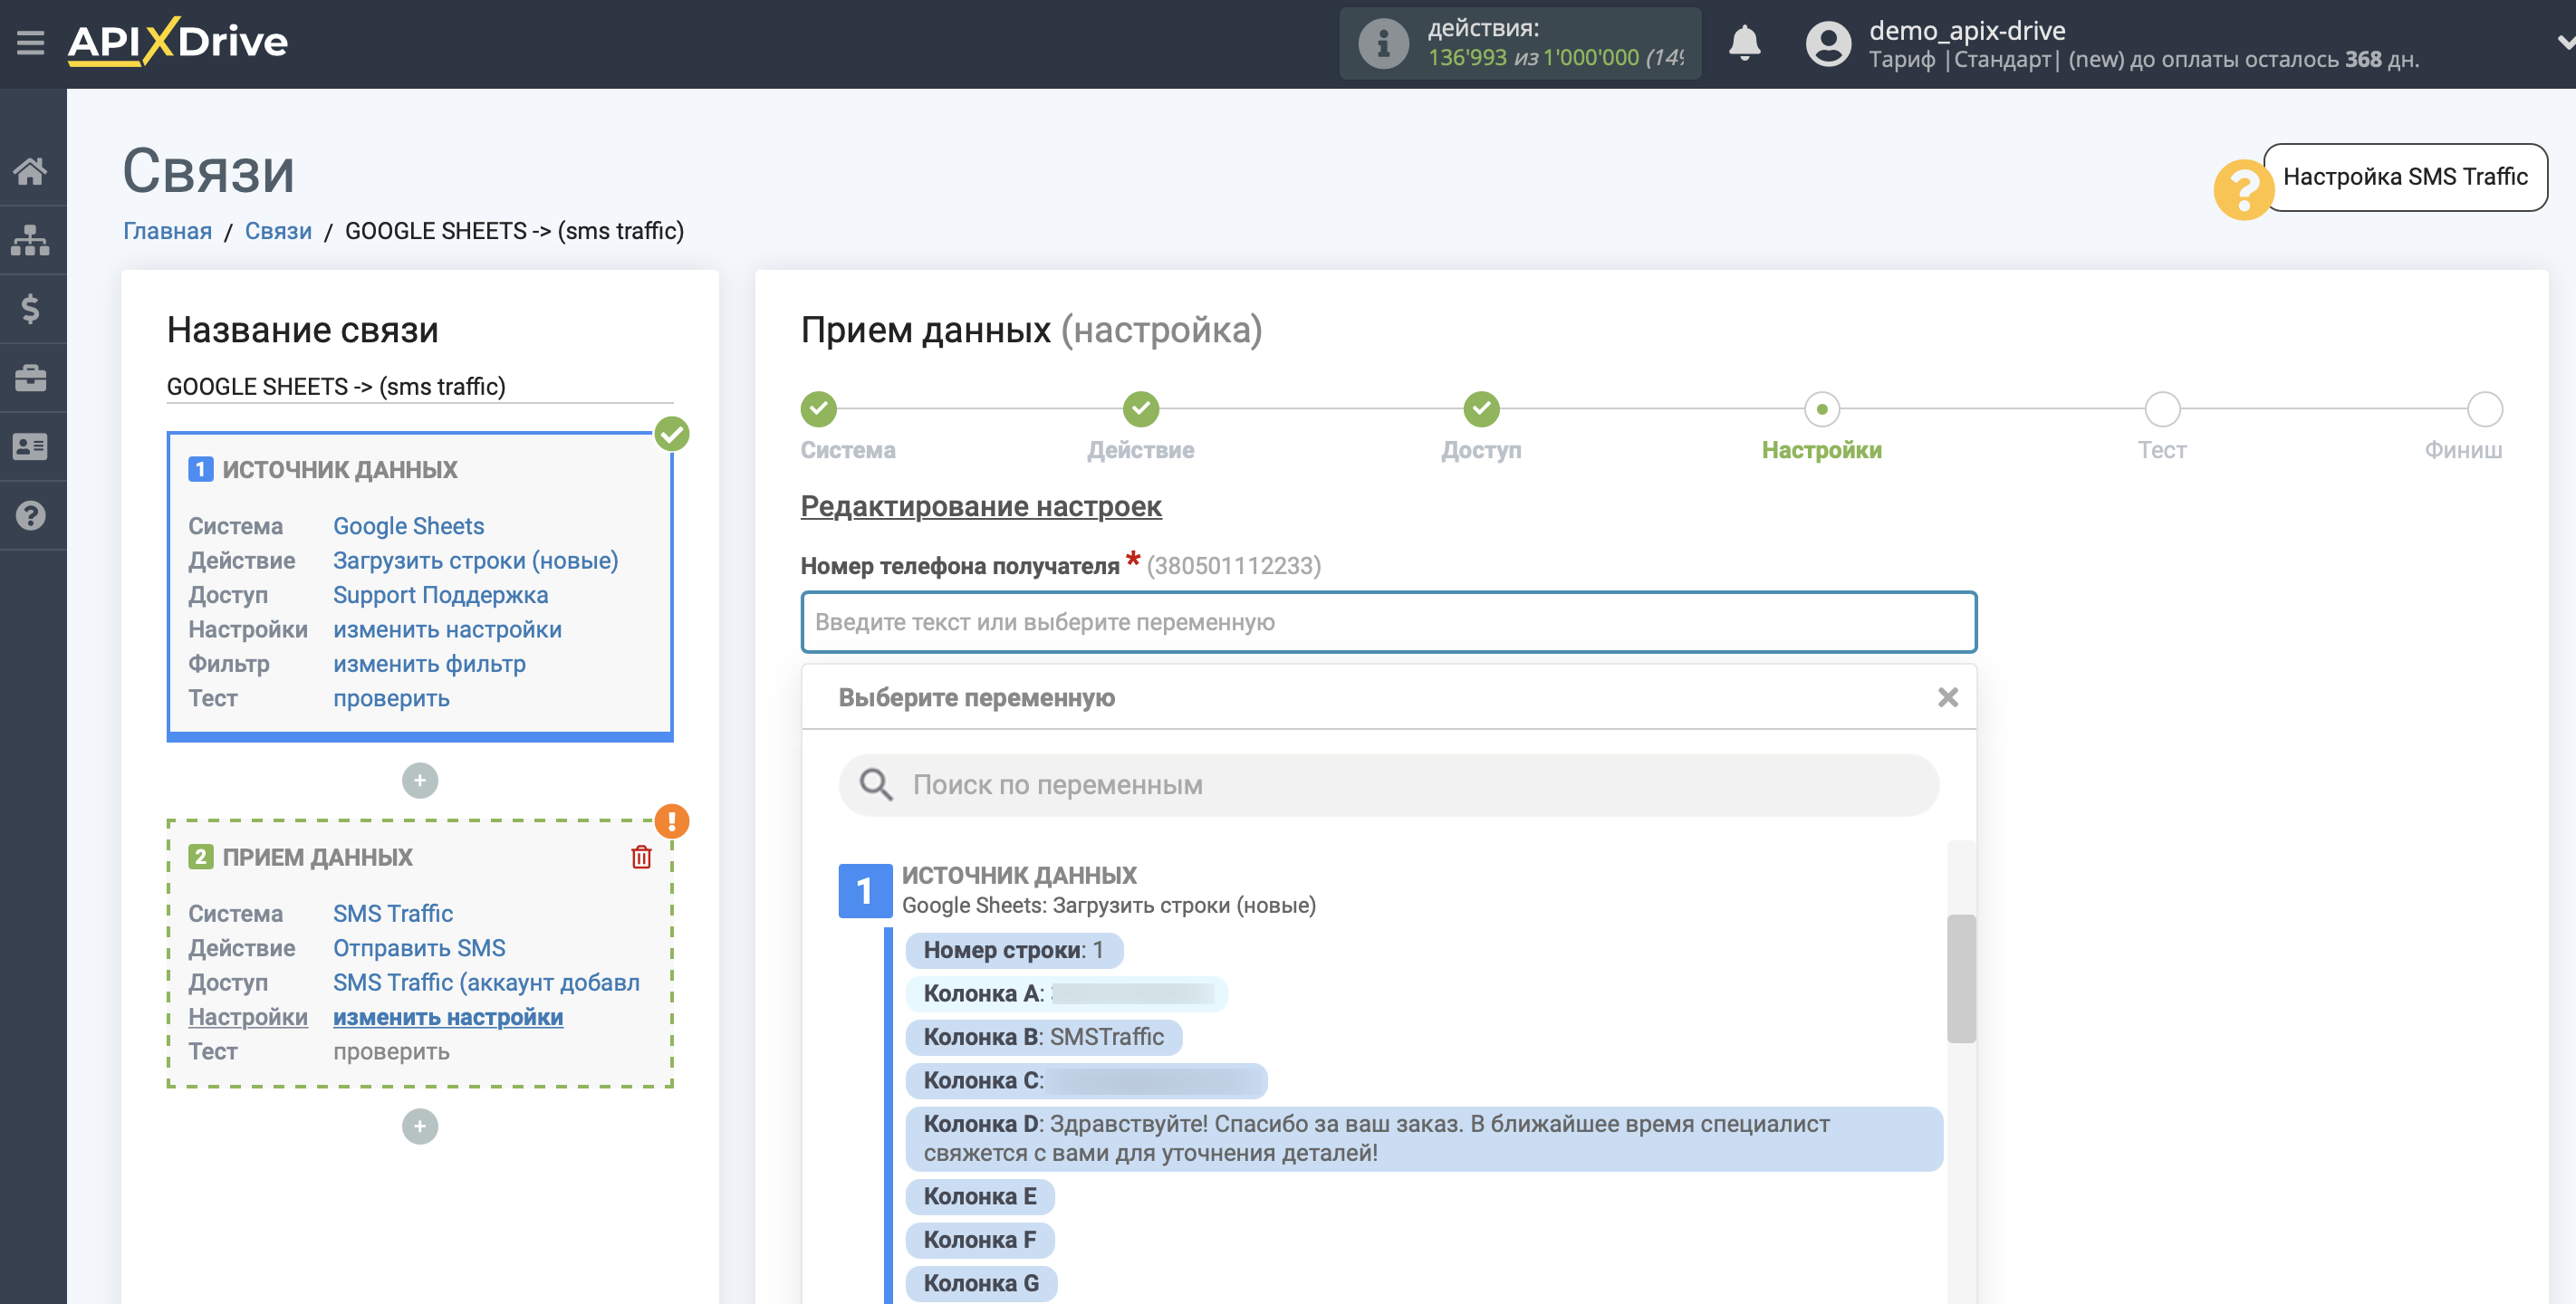Delete the ПРИЕМ ДАННЫХ block via trash icon
Screen dimensions: 2576x1304
click(641, 857)
